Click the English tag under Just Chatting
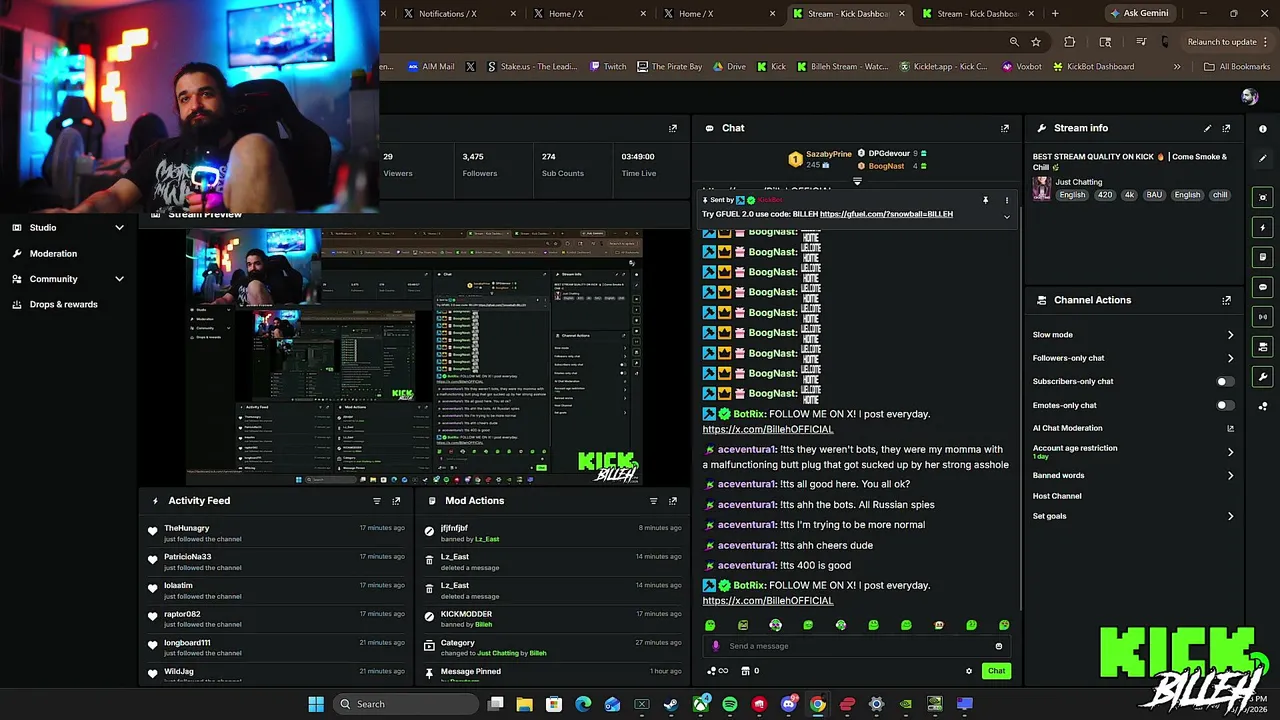The width and height of the screenshot is (1280, 720). (1072, 195)
